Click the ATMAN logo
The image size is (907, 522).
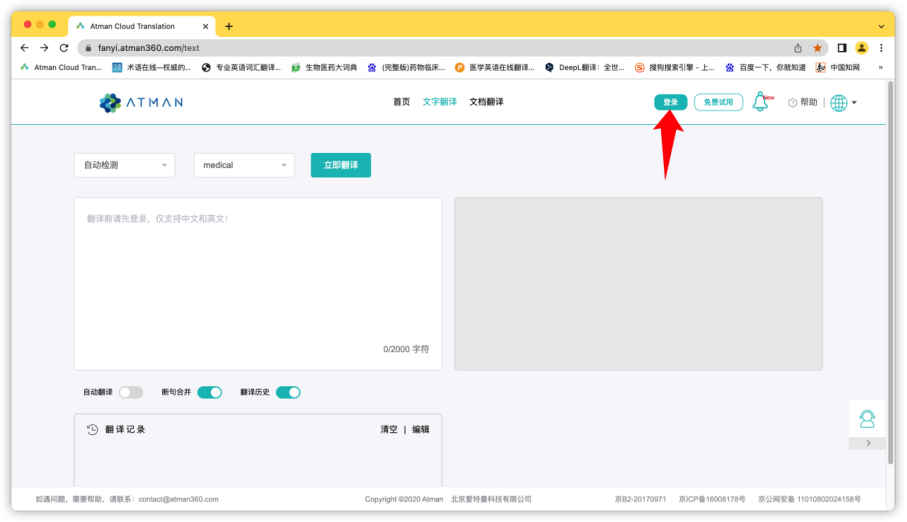[141, 102]
